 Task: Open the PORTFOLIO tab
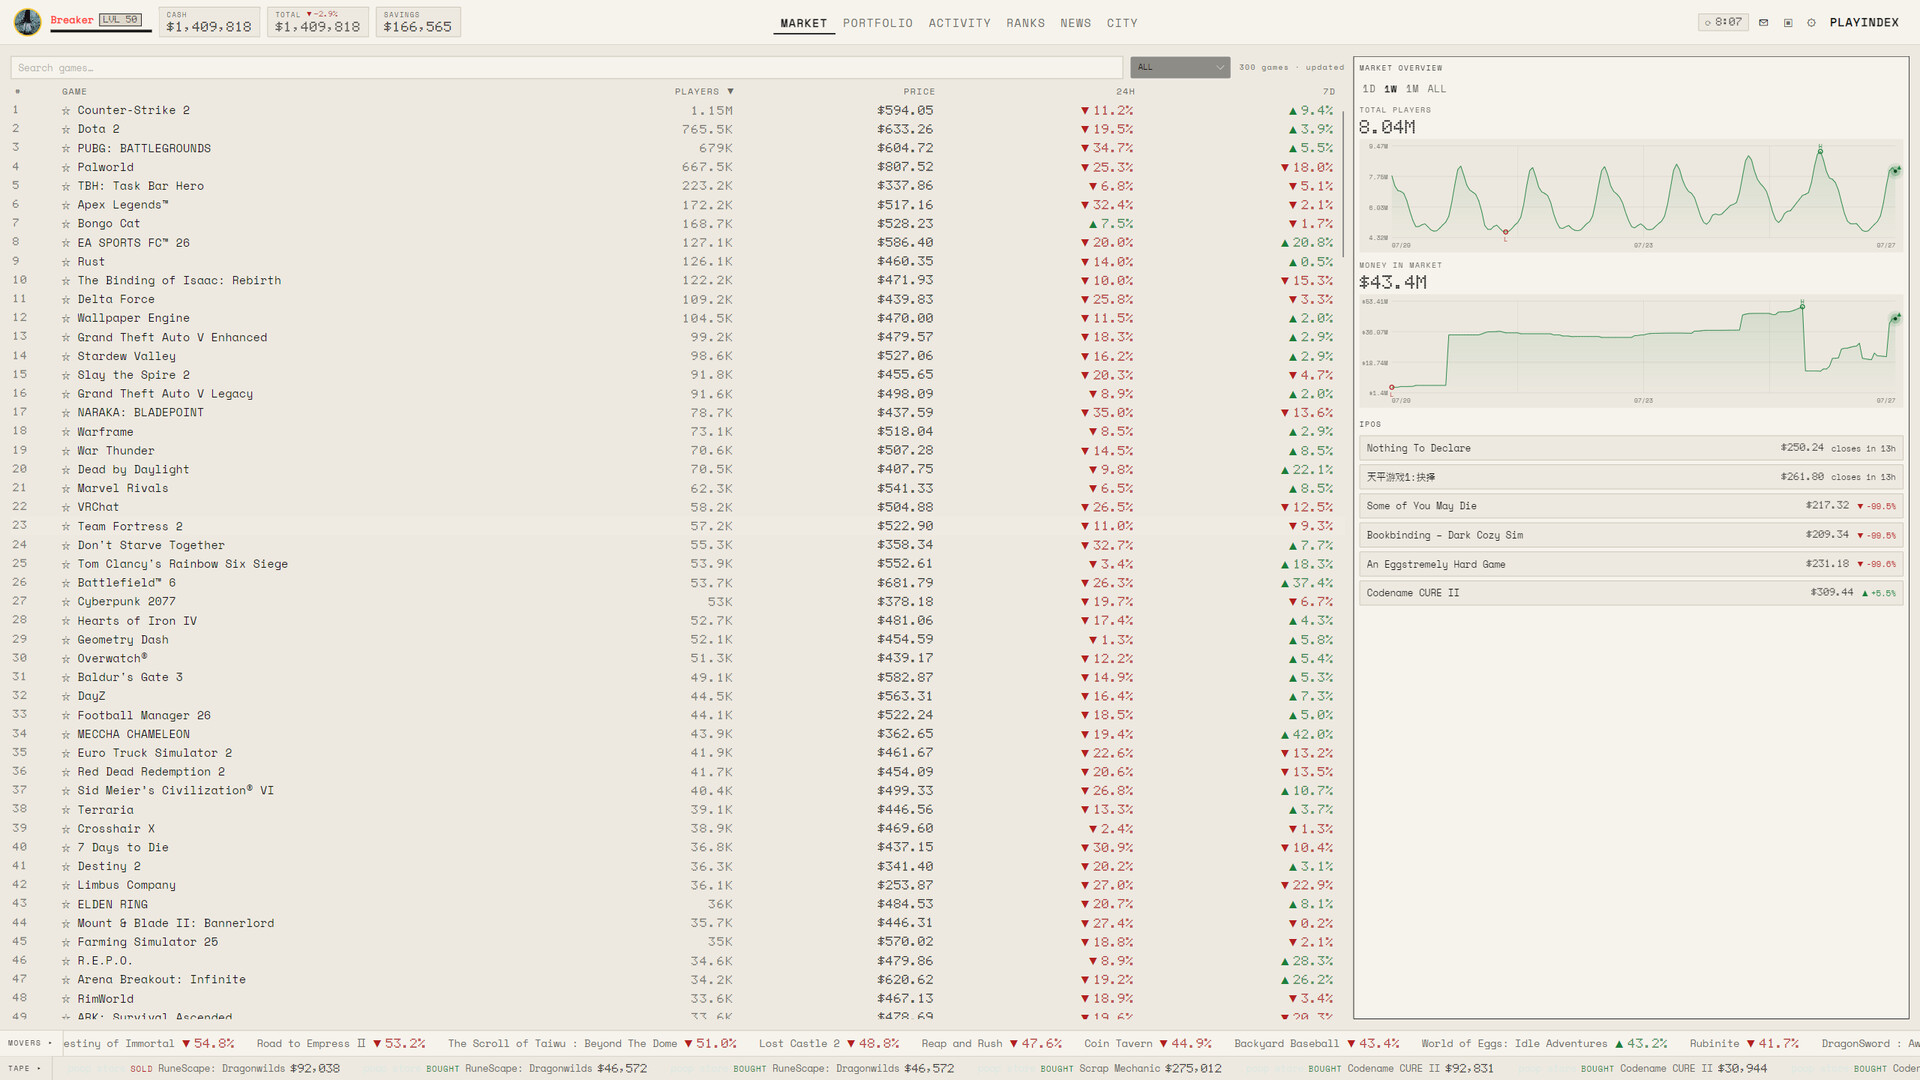[878, 23]
